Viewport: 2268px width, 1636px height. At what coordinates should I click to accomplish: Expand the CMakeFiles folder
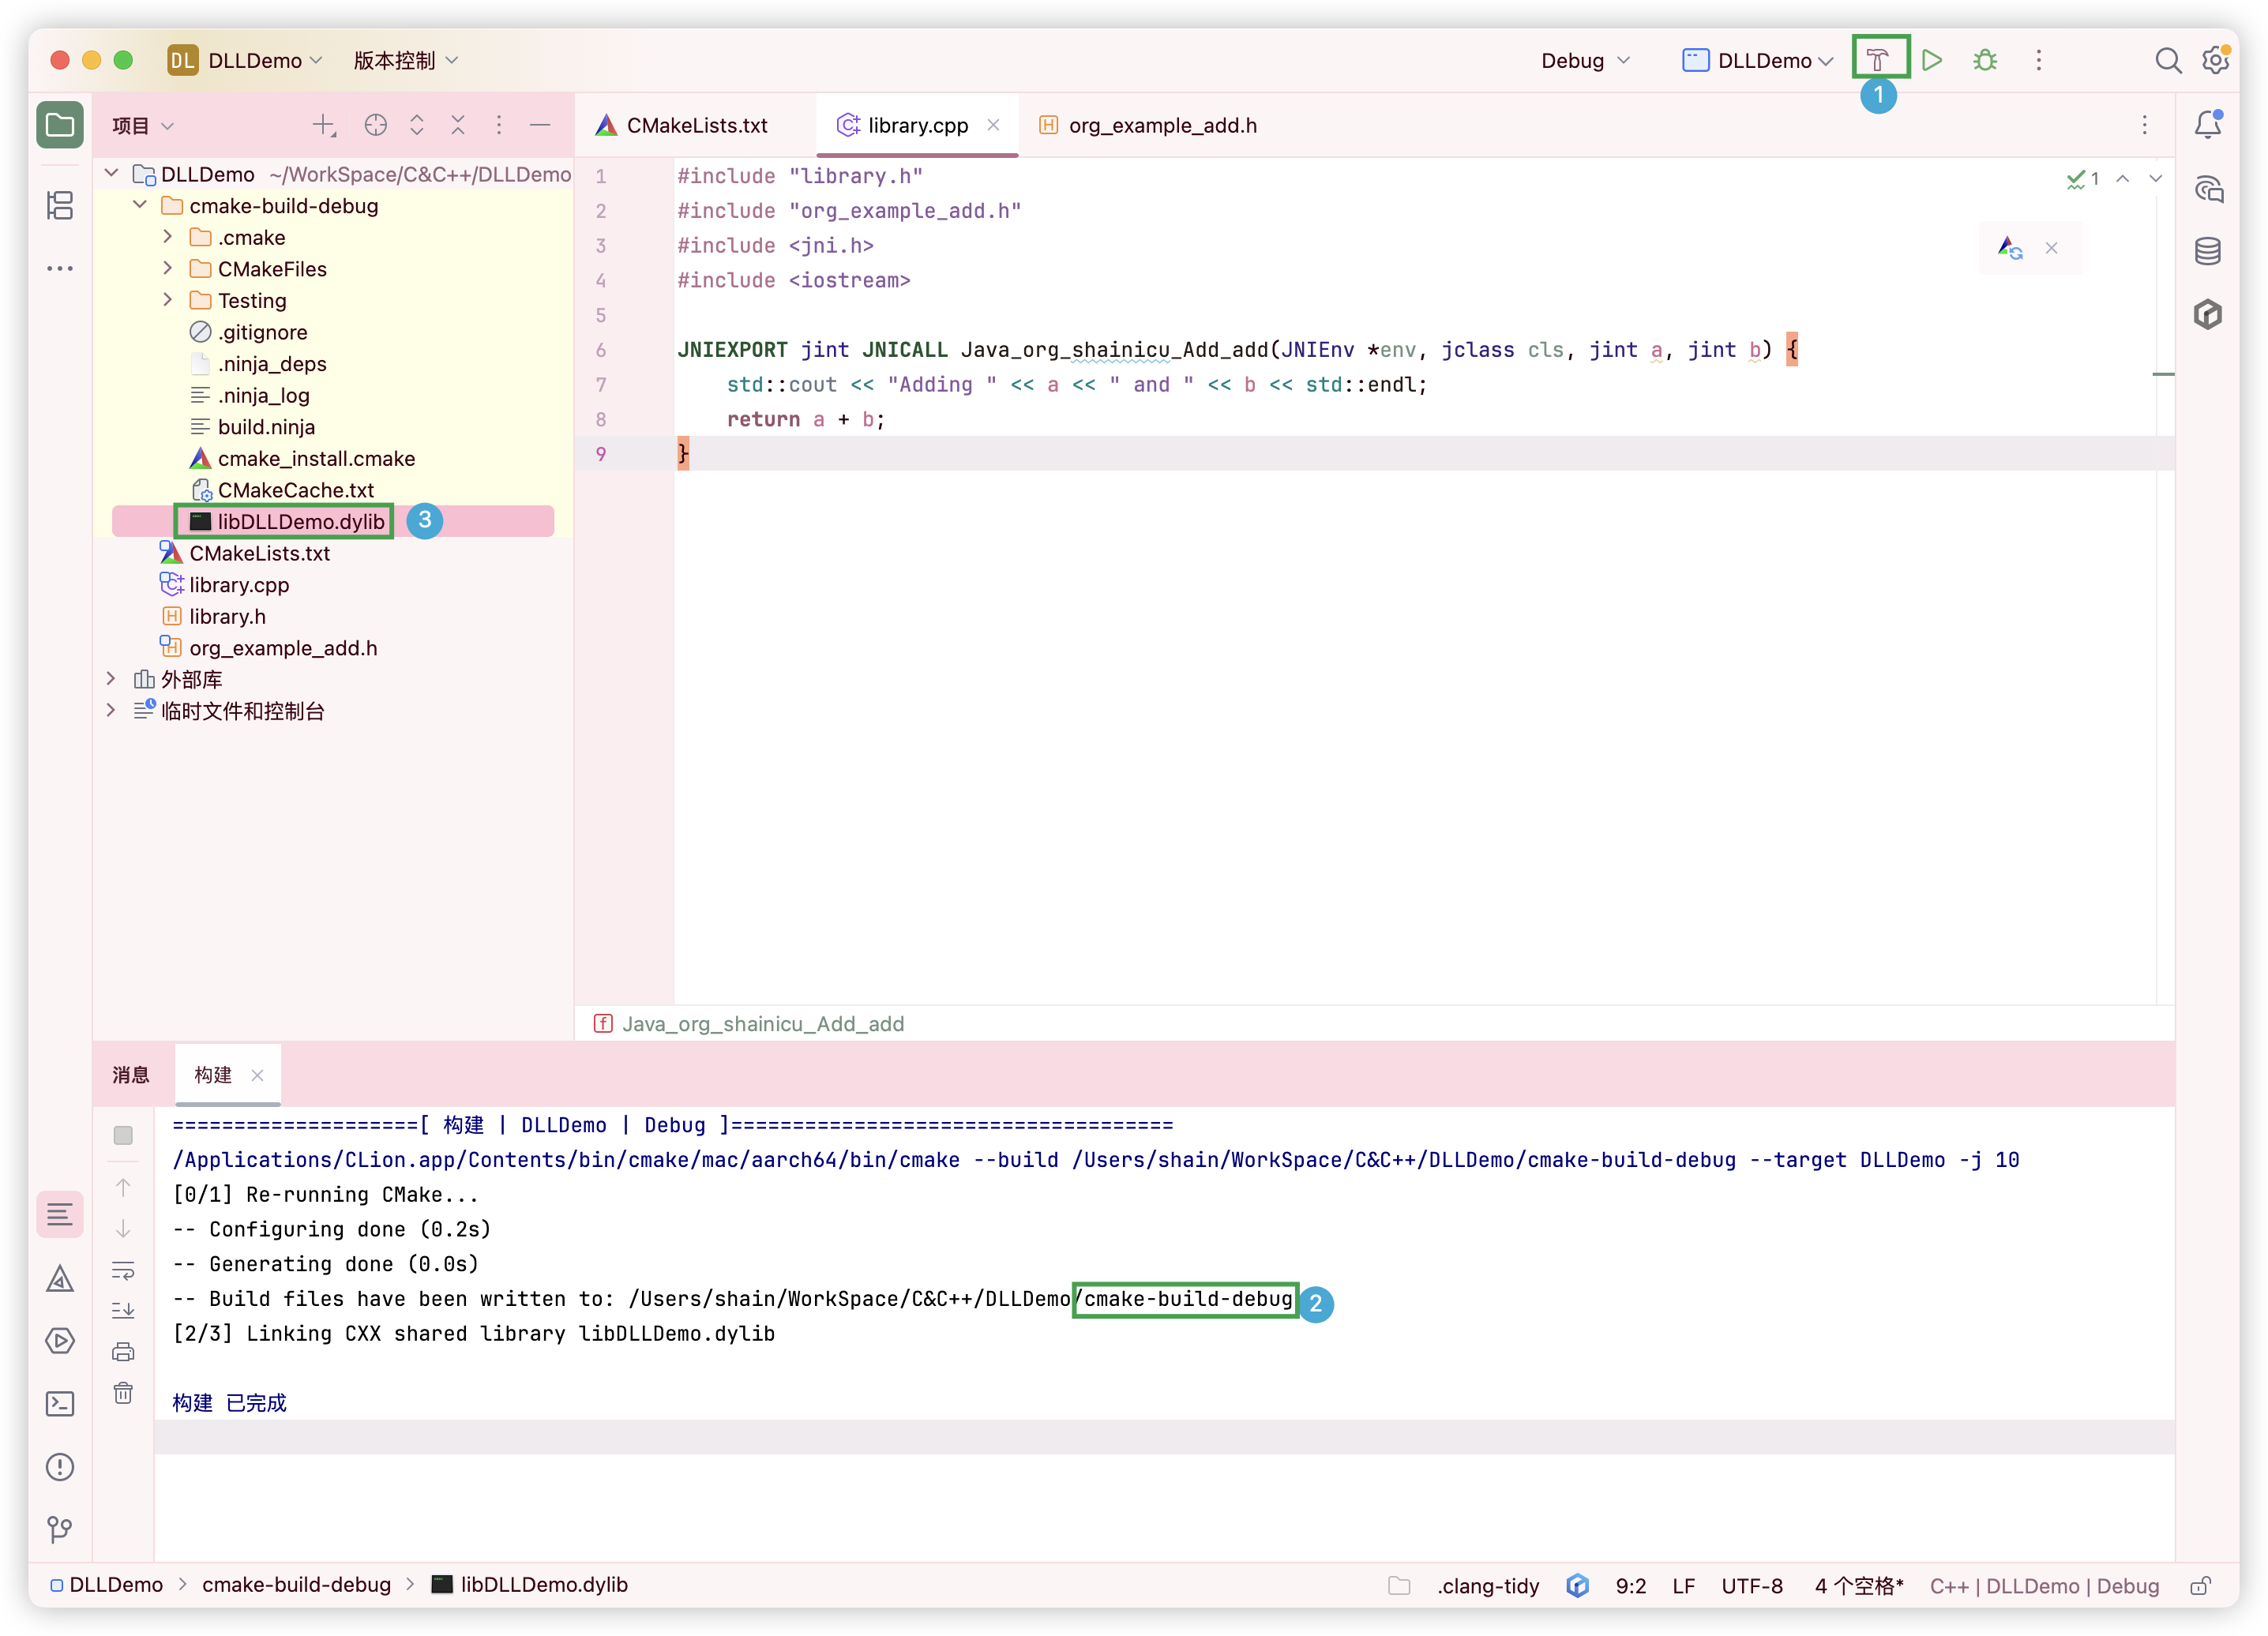(x=168, y=269)
